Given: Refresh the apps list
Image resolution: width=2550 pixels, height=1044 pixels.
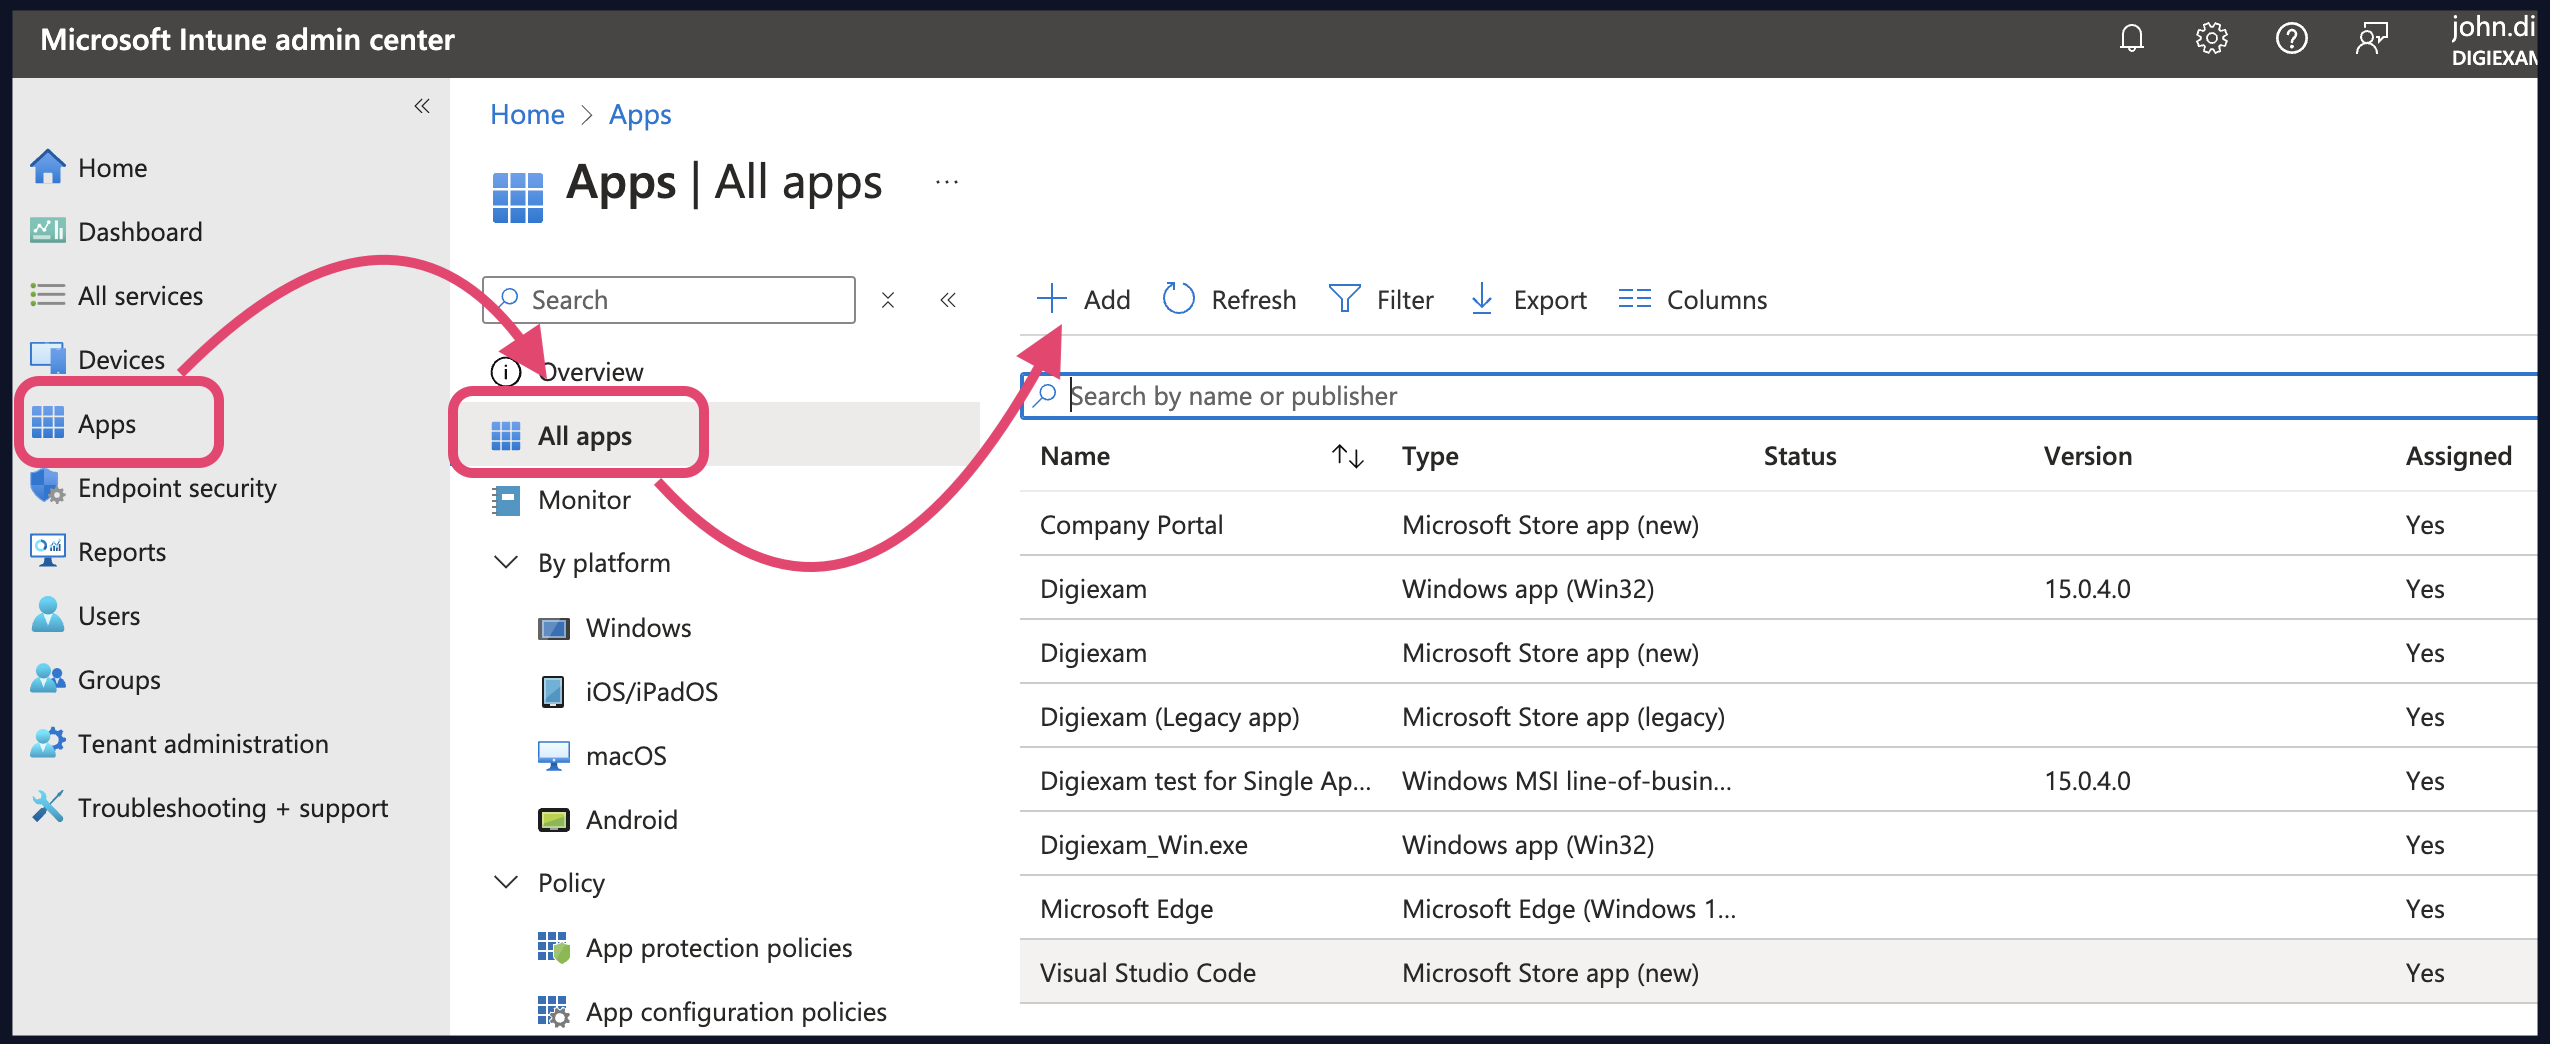Looking at the screenshot, I should click(x=1229, y=300).
